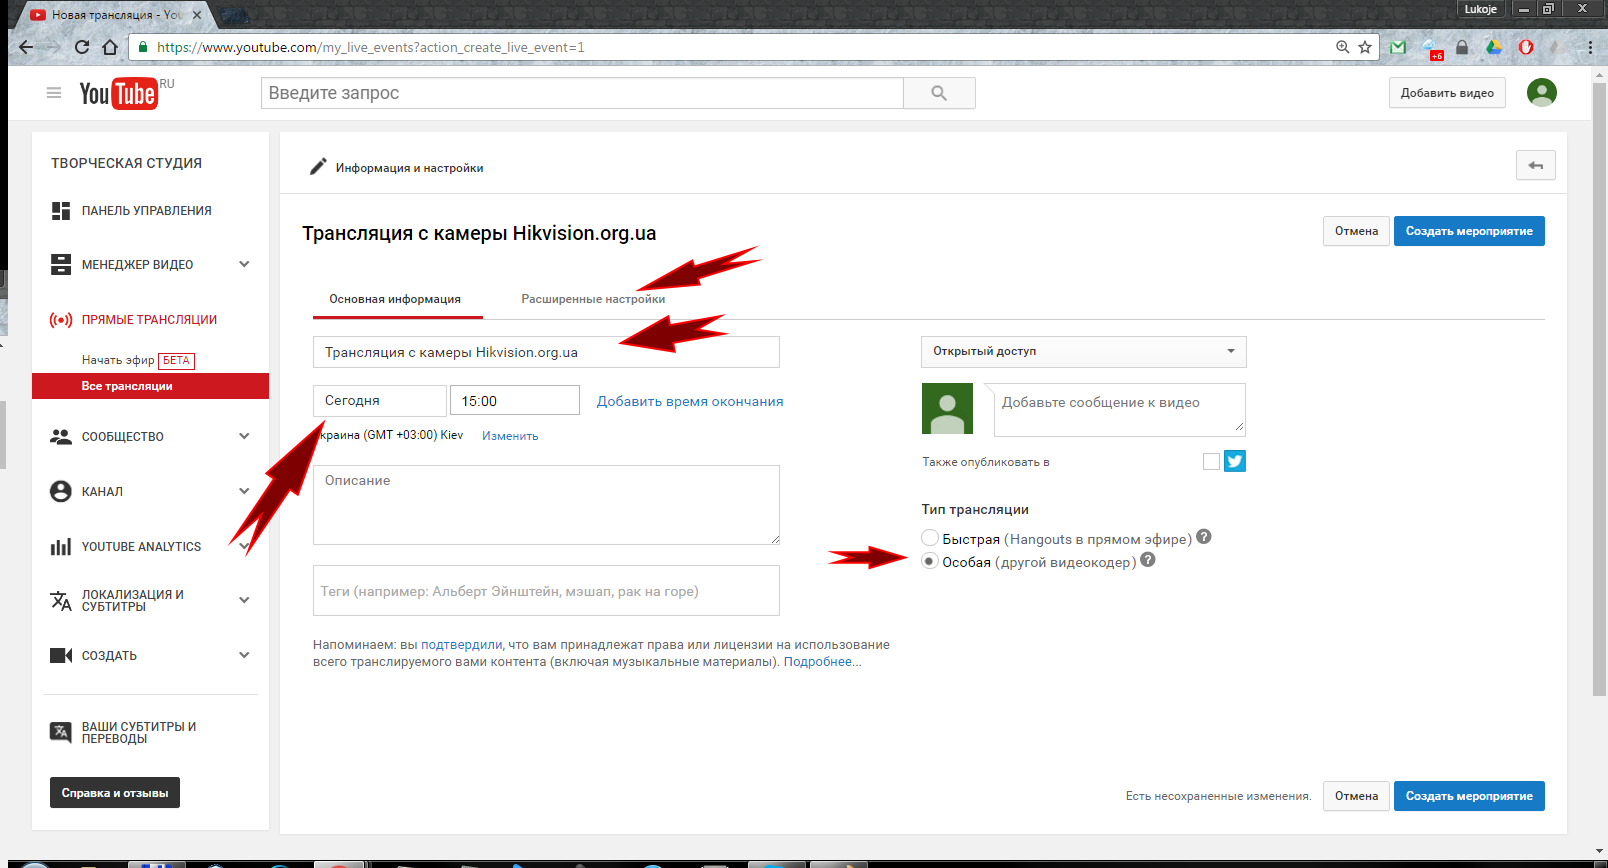Expand the Менеджер видео section

244,265
